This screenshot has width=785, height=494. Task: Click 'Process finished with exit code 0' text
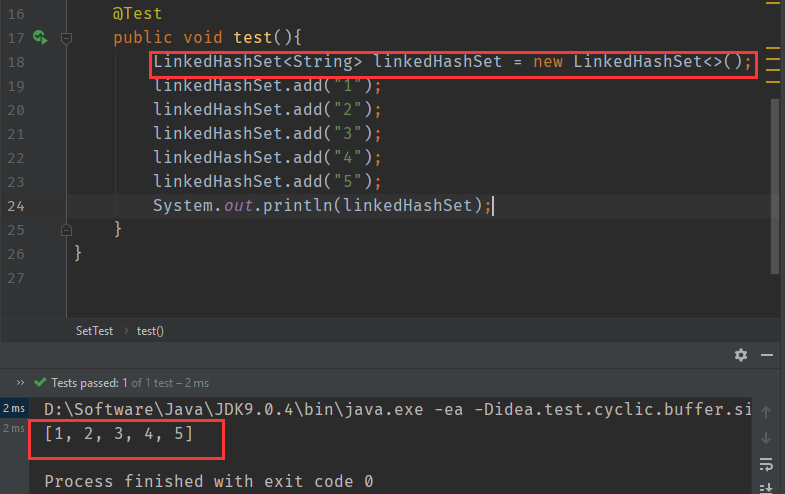[209, 481]
